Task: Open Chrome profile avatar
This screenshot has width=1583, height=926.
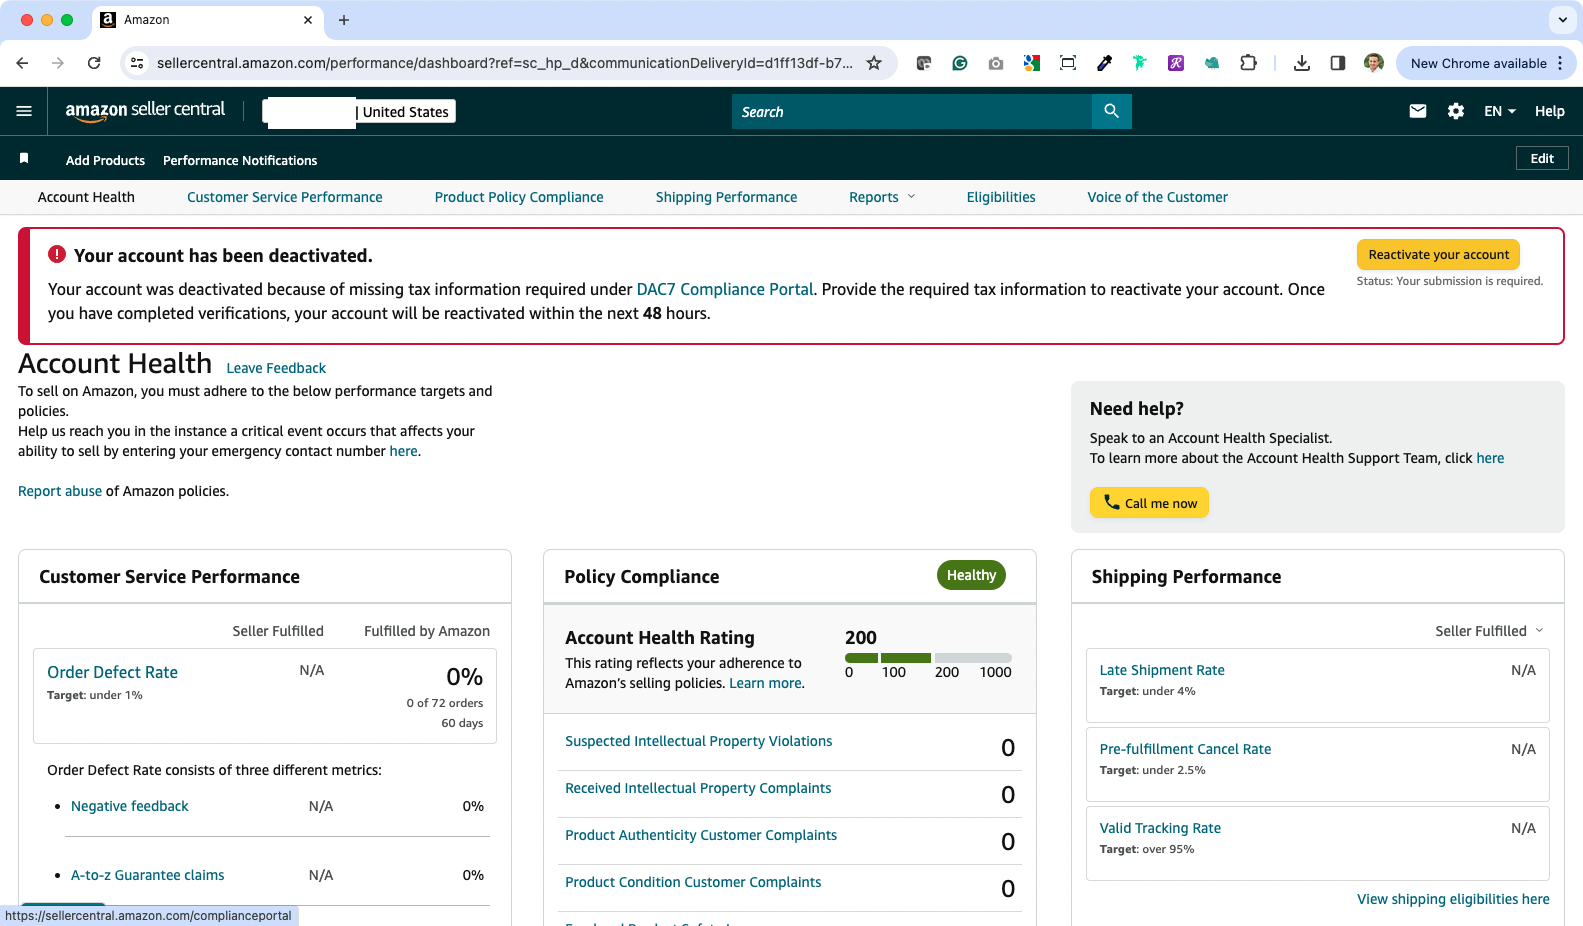Action: (x=1374, y=63)
